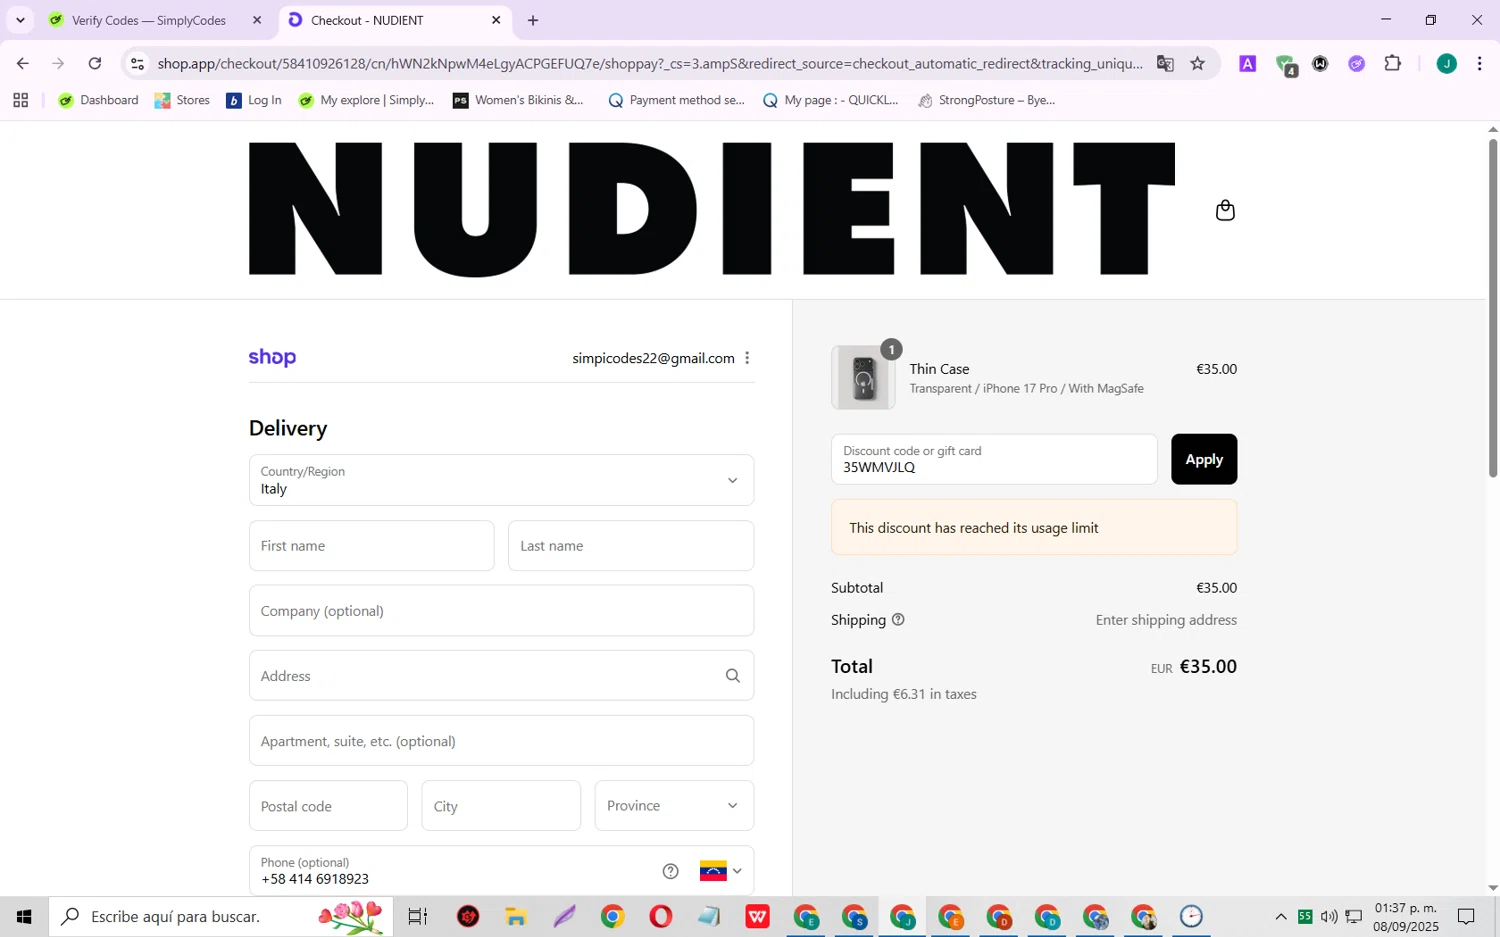Open the Dashboard bookmark
The width and height of the screenshot is (1500, 937).
tap(98, 100)
